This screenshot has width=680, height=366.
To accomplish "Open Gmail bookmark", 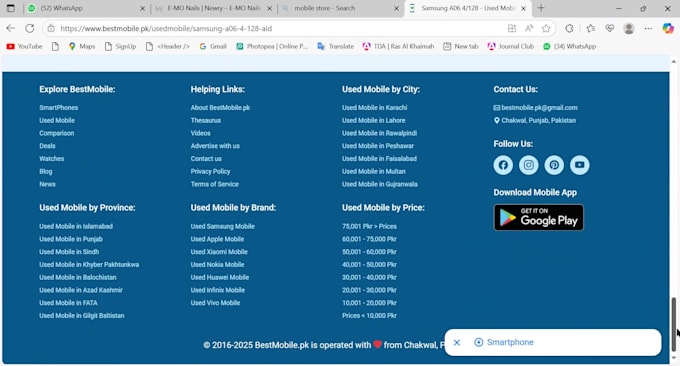I will click(213, 46).
